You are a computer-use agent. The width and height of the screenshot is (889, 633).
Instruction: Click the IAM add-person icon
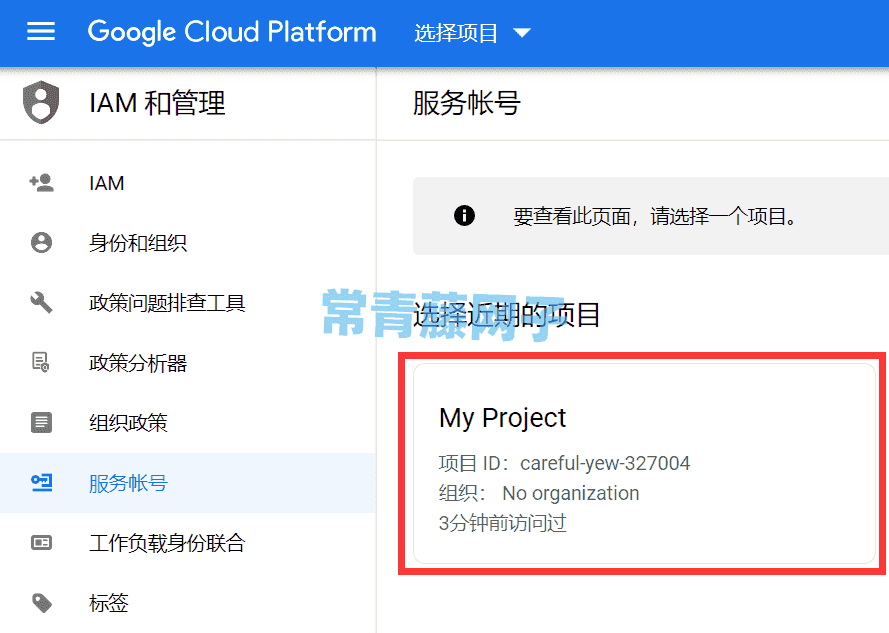pos(41,183)
